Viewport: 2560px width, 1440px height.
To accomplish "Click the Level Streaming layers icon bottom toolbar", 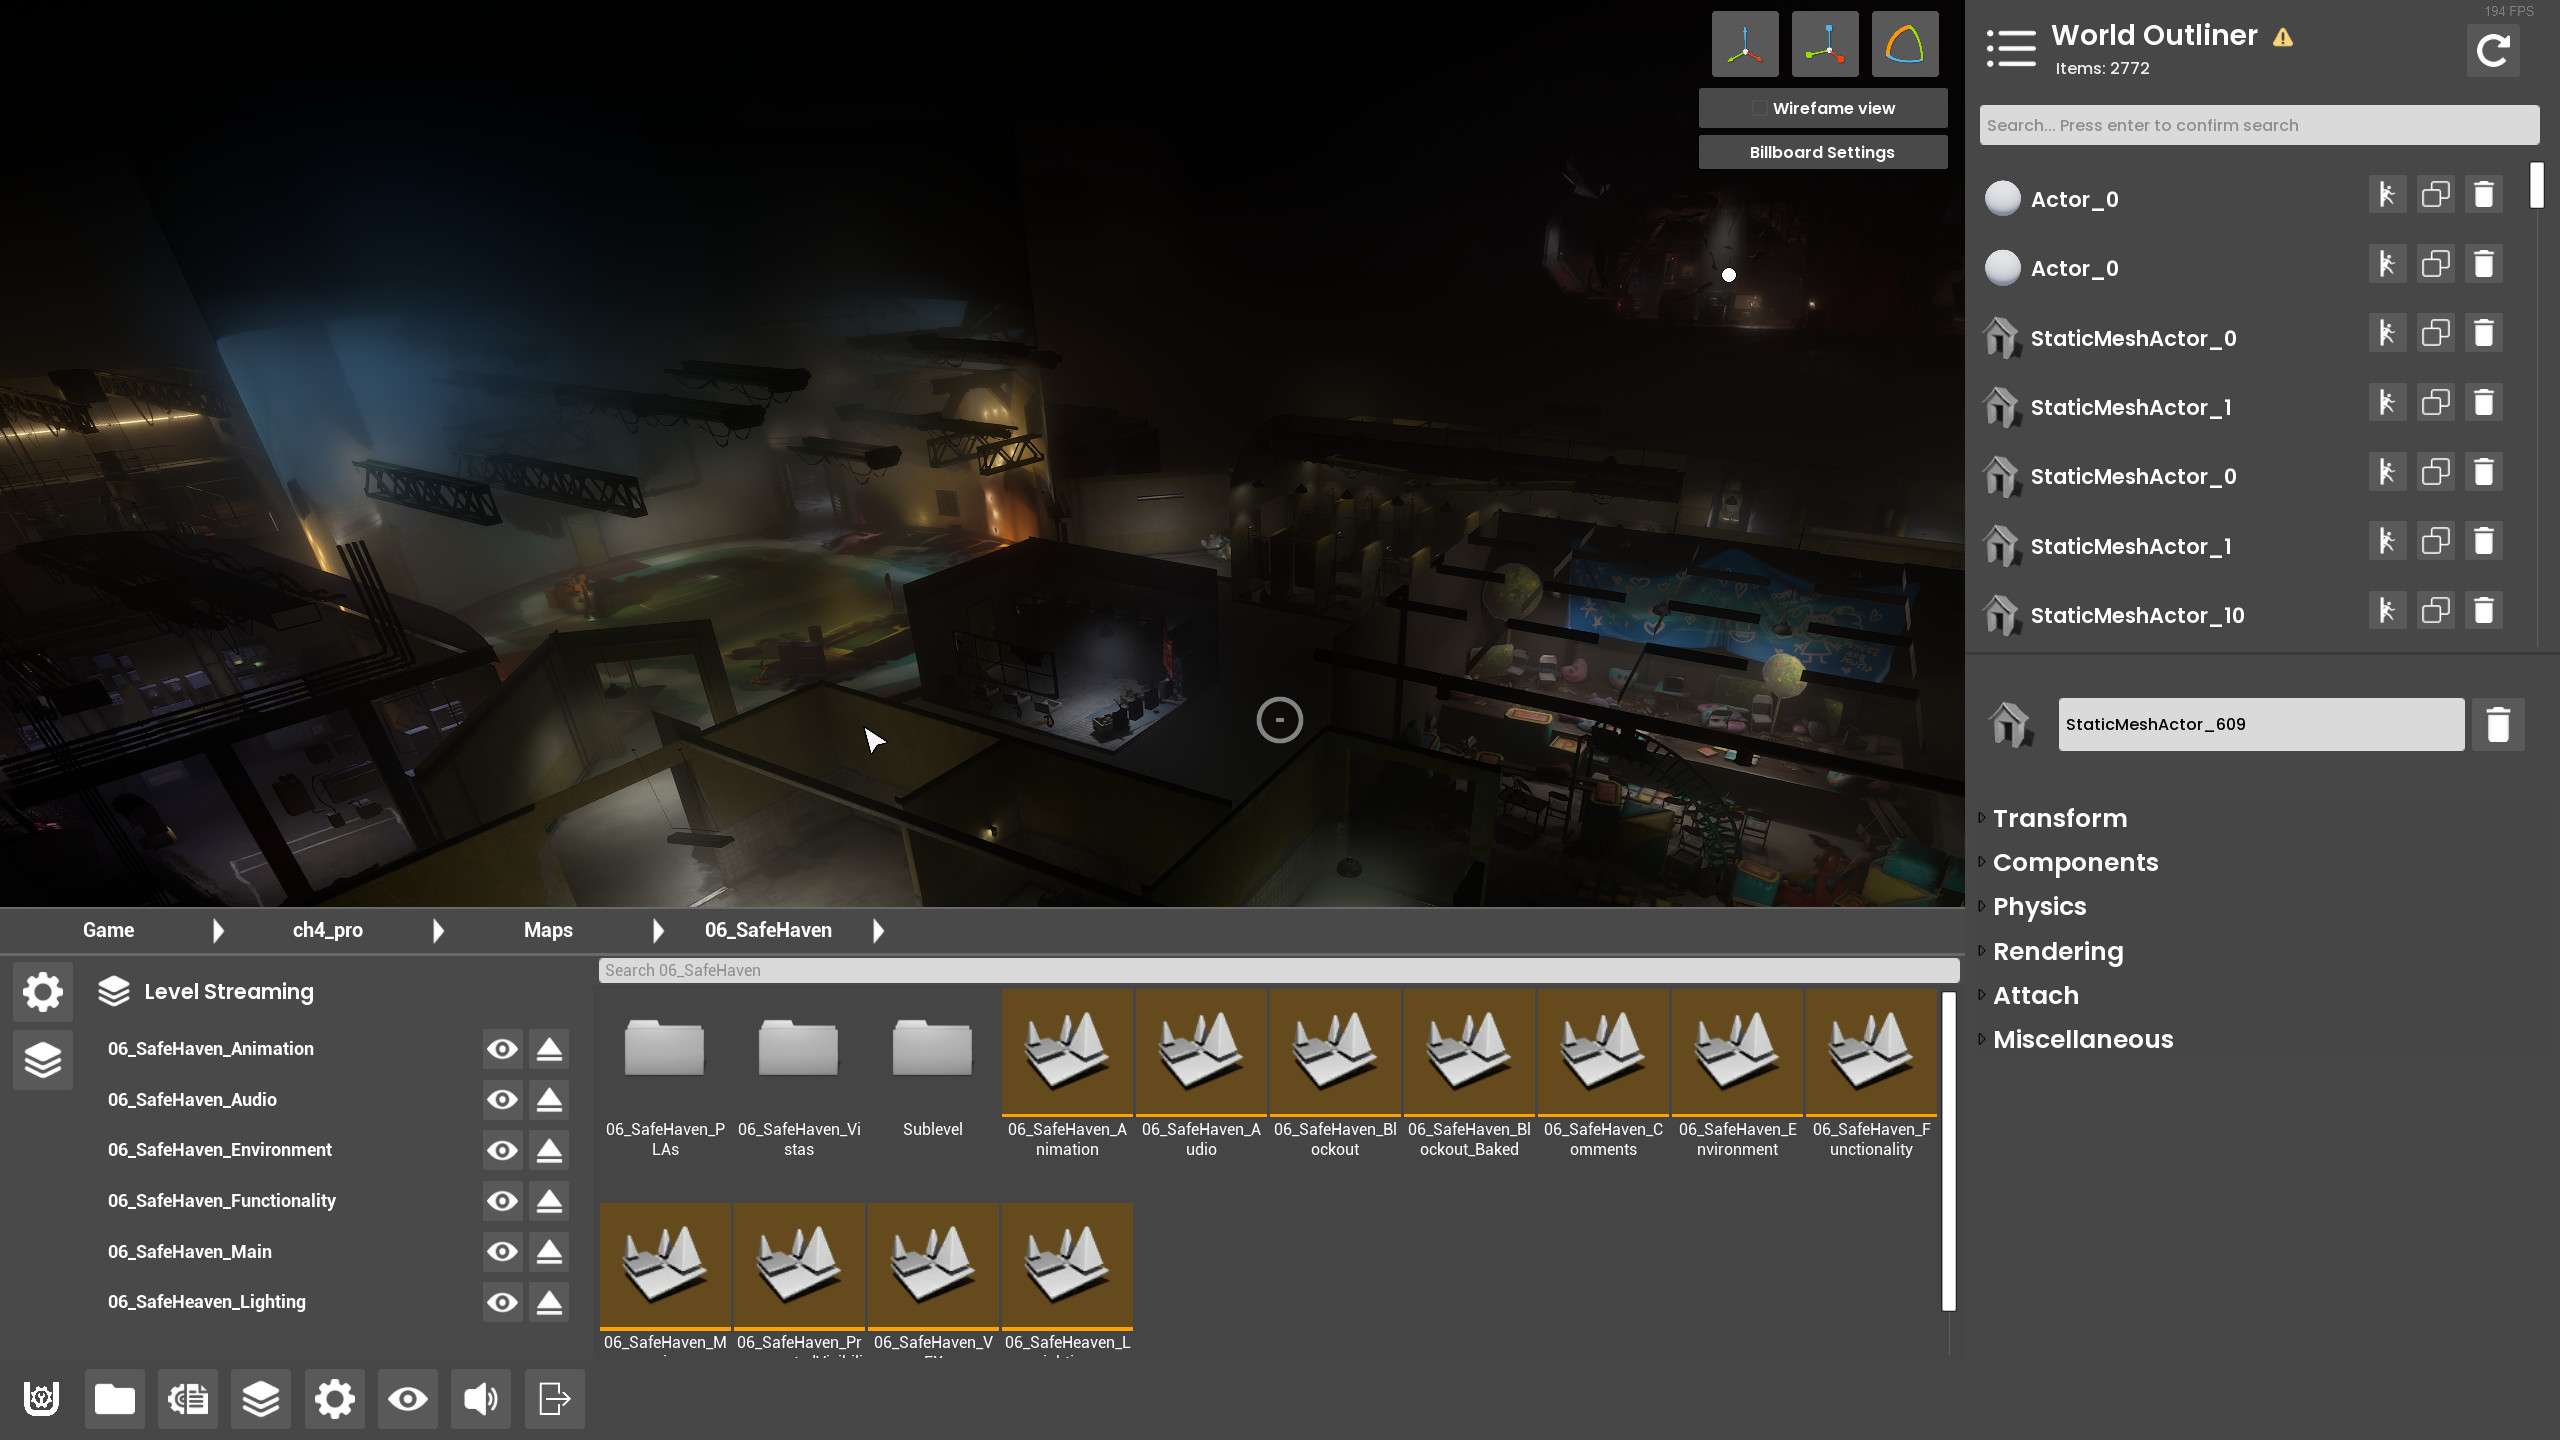I will point(261,1399).
